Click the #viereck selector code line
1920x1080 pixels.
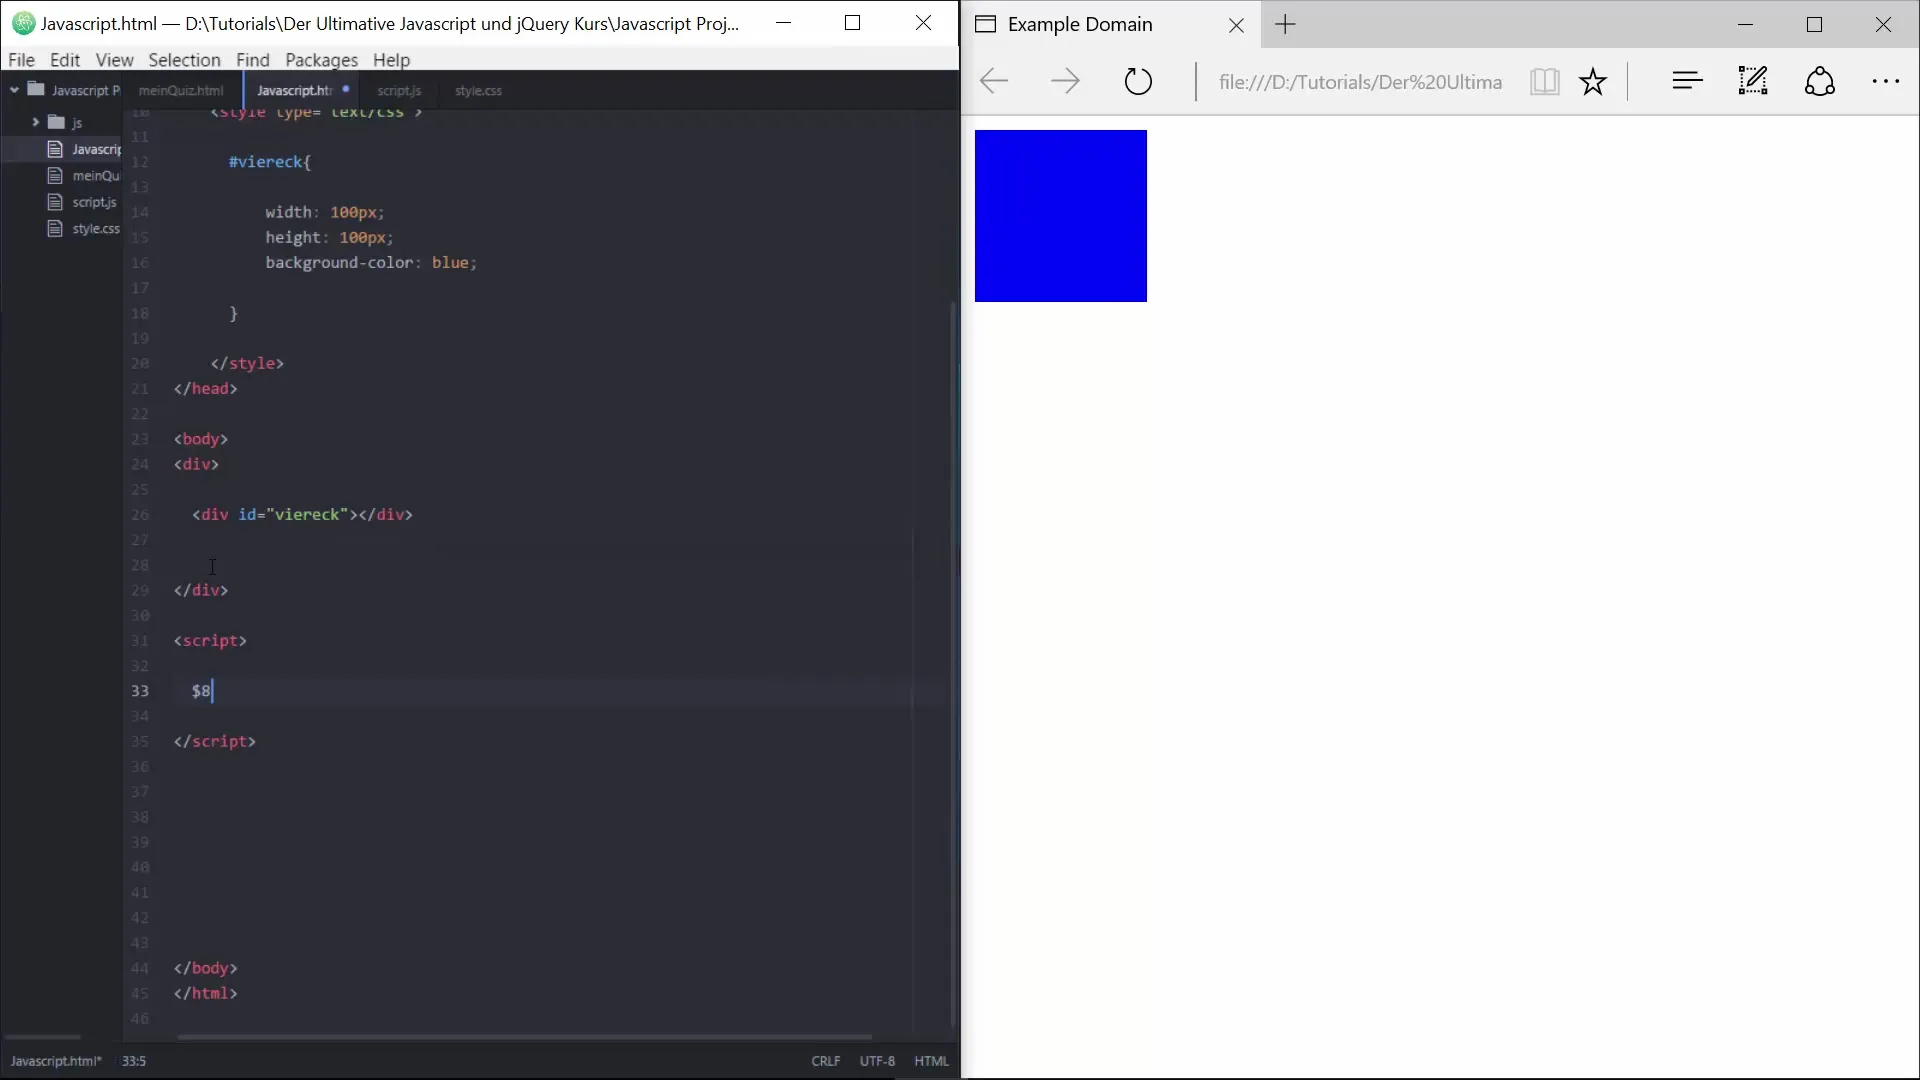(270, 162)
